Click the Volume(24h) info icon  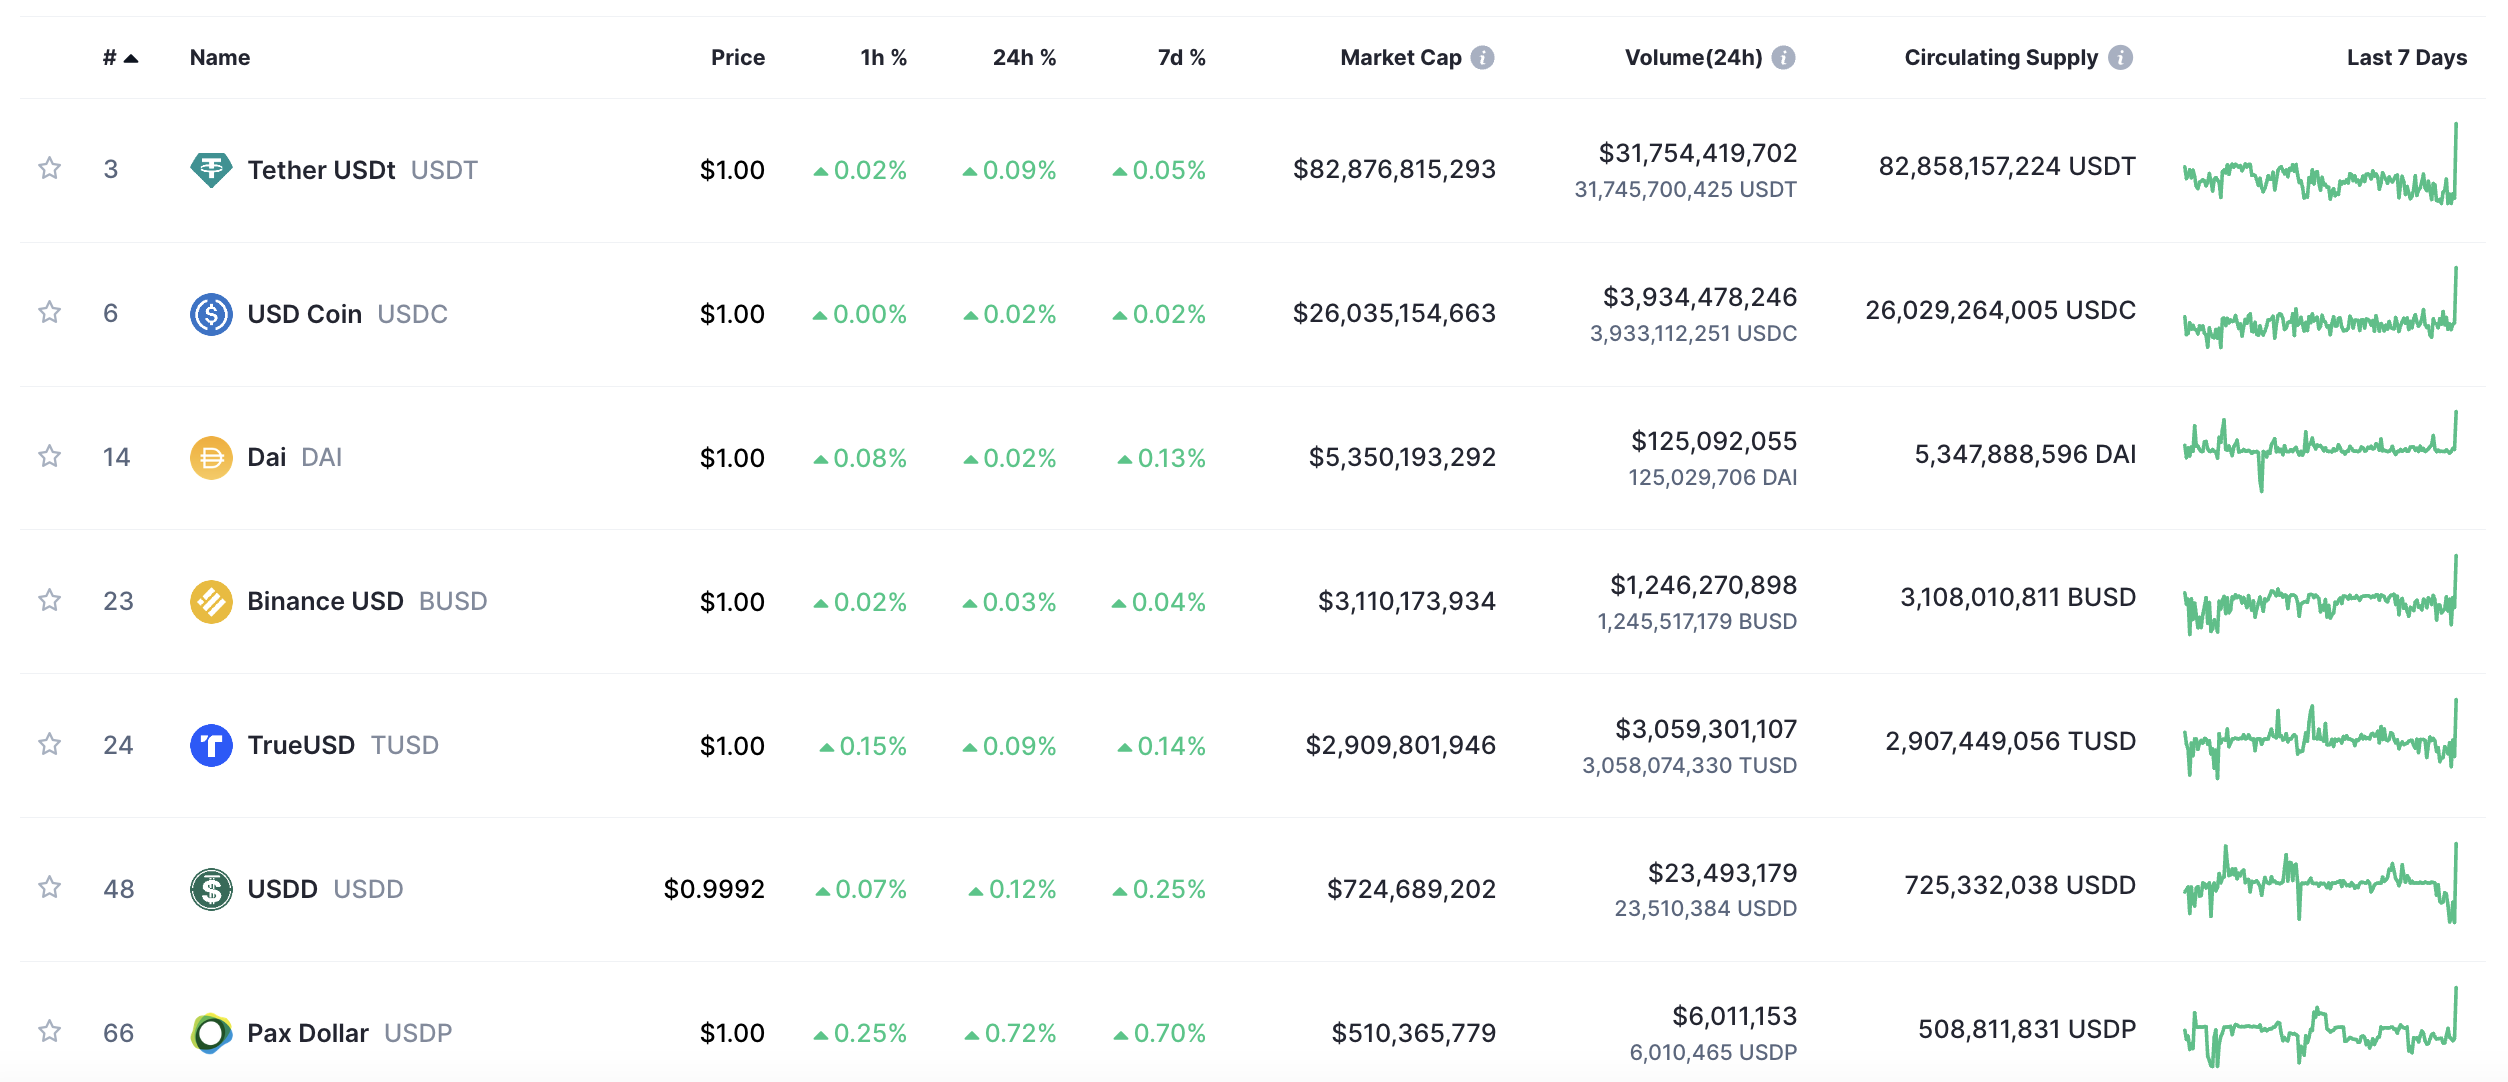[1783, 58]
